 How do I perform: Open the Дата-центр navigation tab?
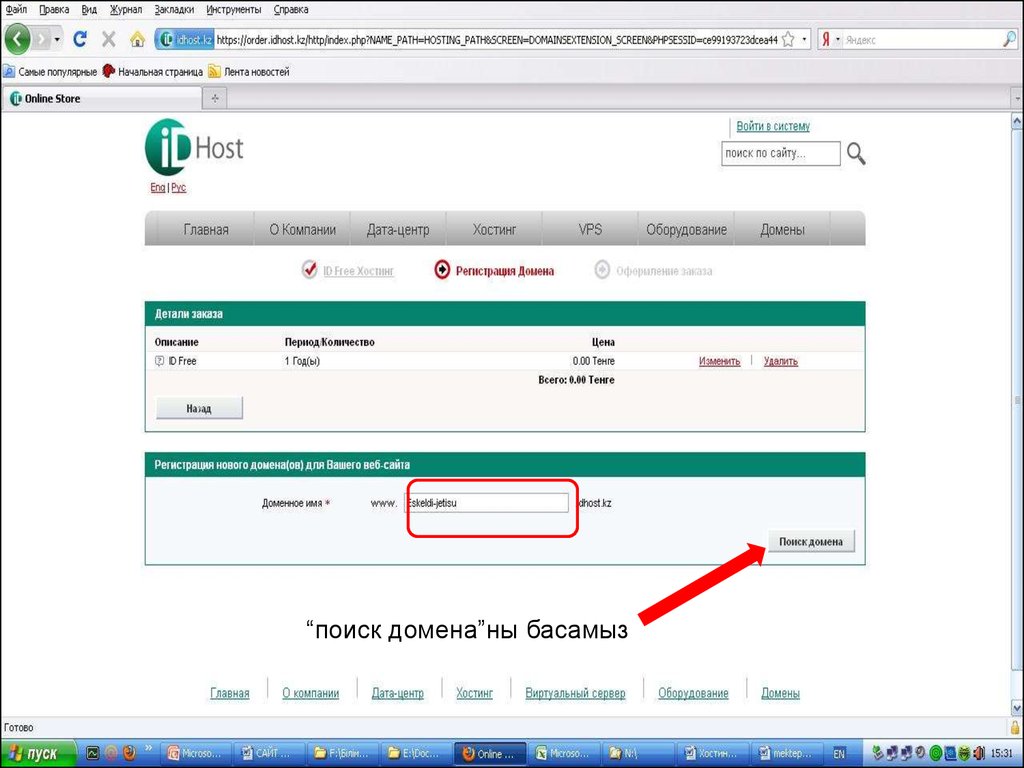[x=398, y=230]
